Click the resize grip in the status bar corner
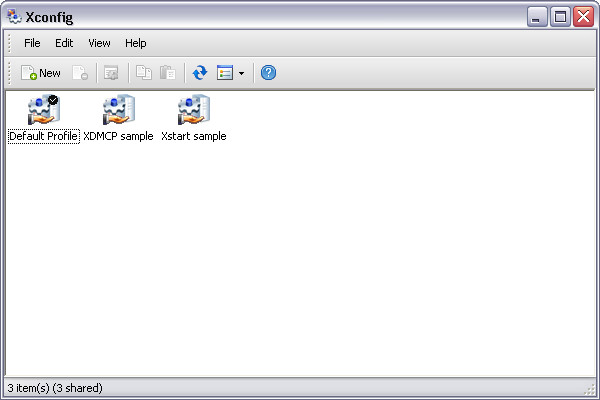 coord(591,390)
